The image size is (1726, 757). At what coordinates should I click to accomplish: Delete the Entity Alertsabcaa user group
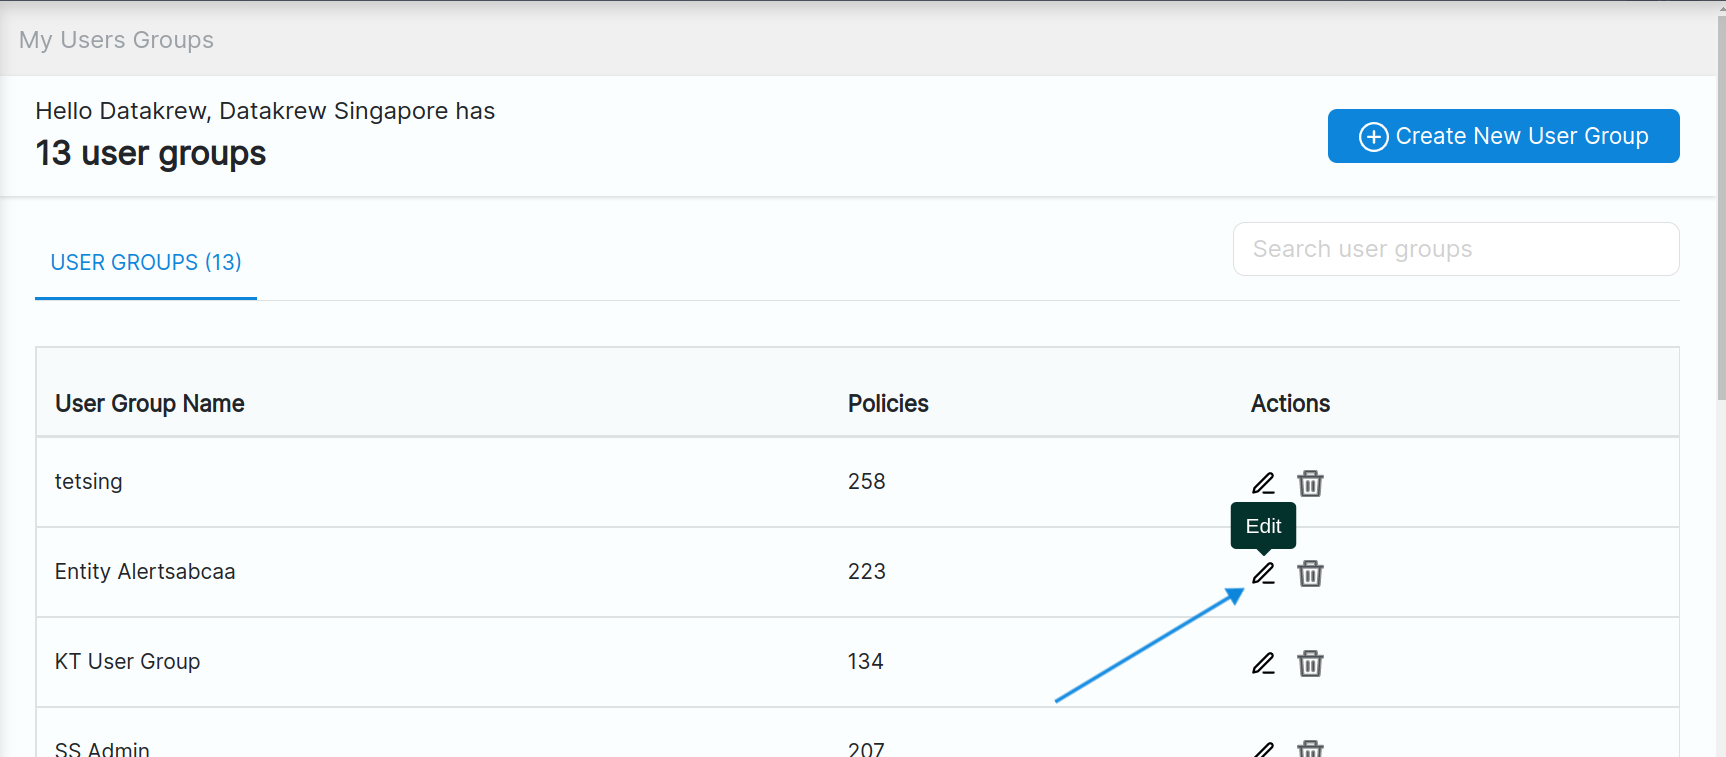click(1310, 573)
